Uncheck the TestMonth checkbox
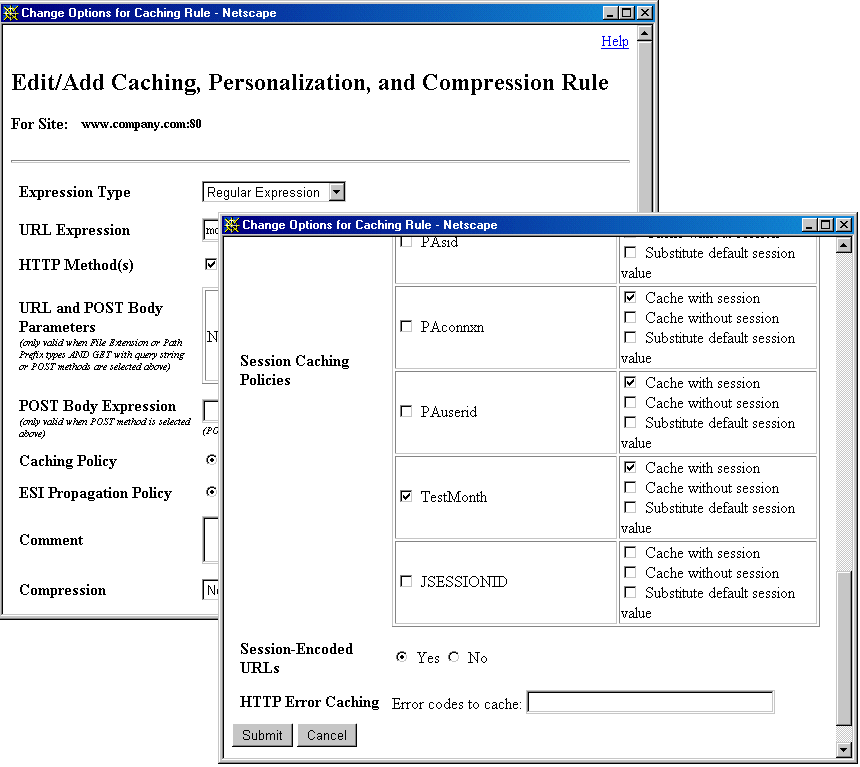Screen dimensions: 860x767 (406, 496)
